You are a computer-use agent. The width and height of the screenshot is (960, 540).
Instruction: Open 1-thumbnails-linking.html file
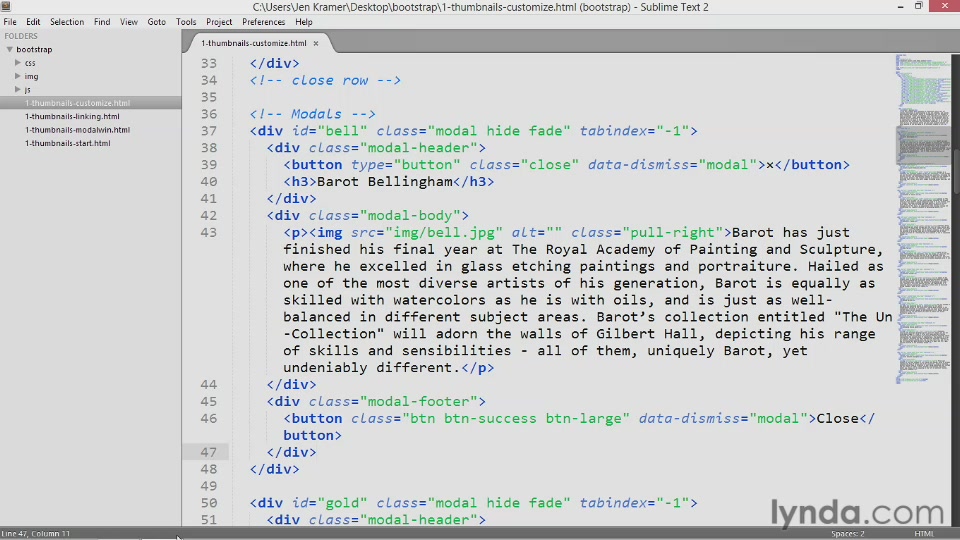pyautogui.click(x=72, y=116)
